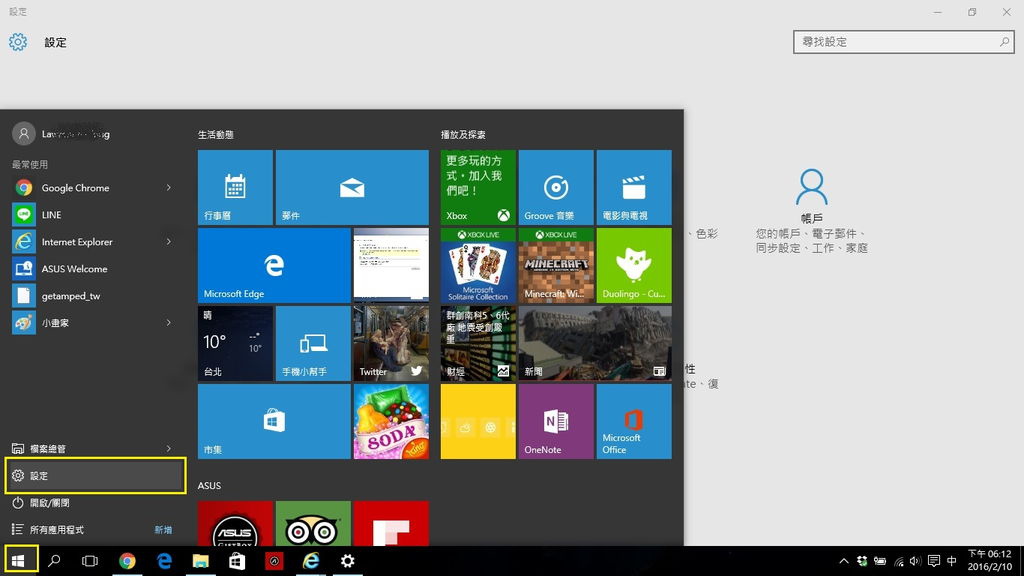The width and height of the screenshot is (1024, 576).
Task: Show hidden system tray icons
Action: click(844, 561)
